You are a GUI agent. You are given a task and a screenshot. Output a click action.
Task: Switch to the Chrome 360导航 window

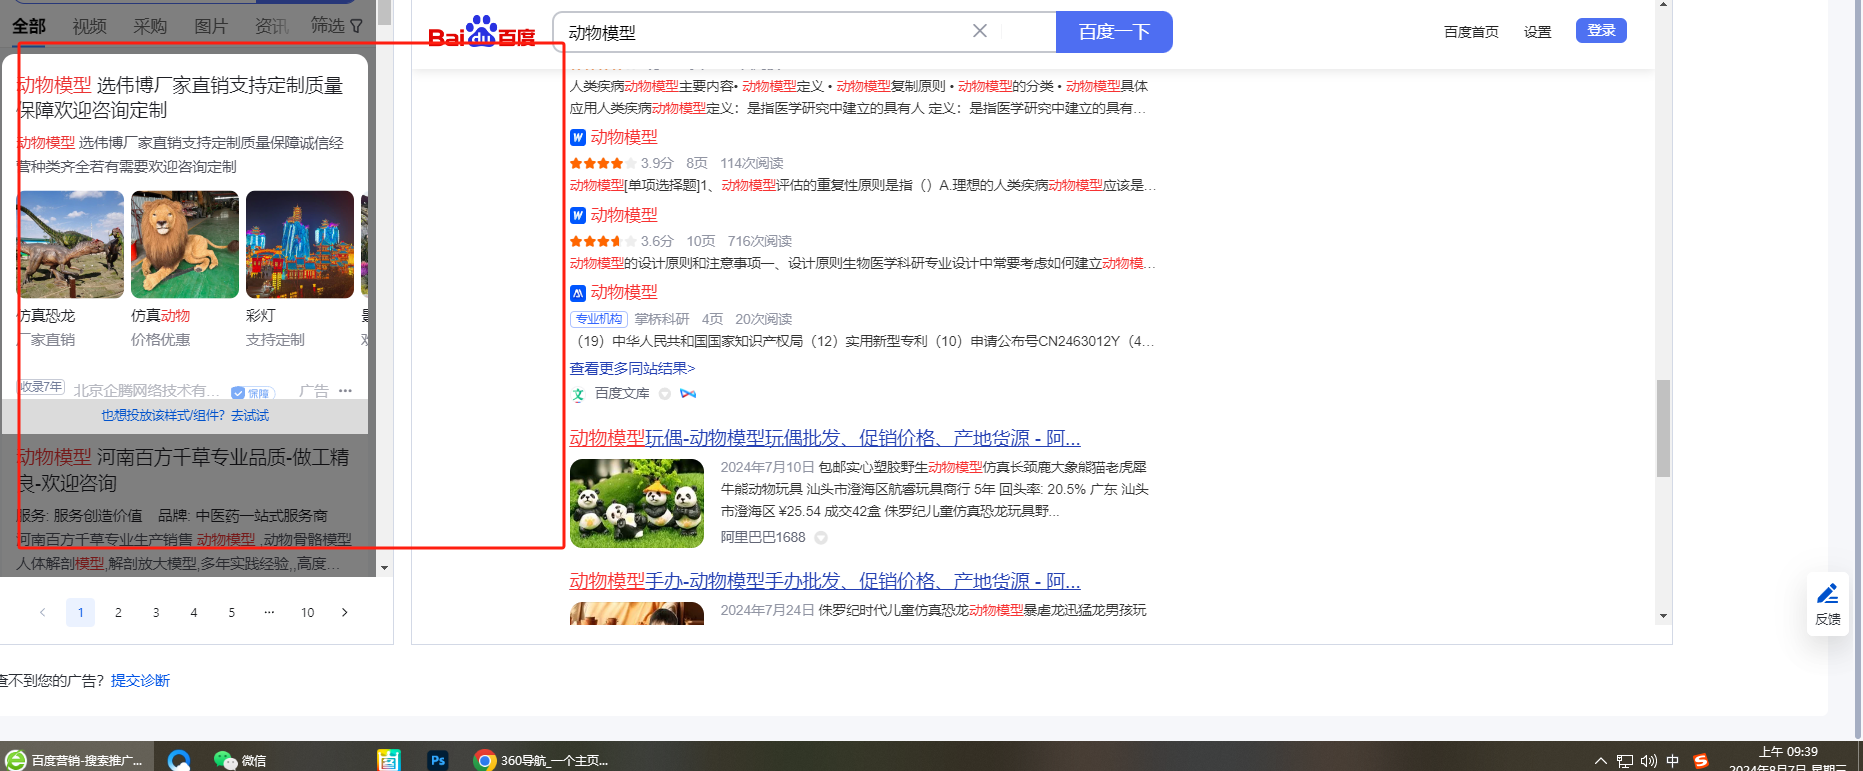pyautogui.click(x=541, y=760)
